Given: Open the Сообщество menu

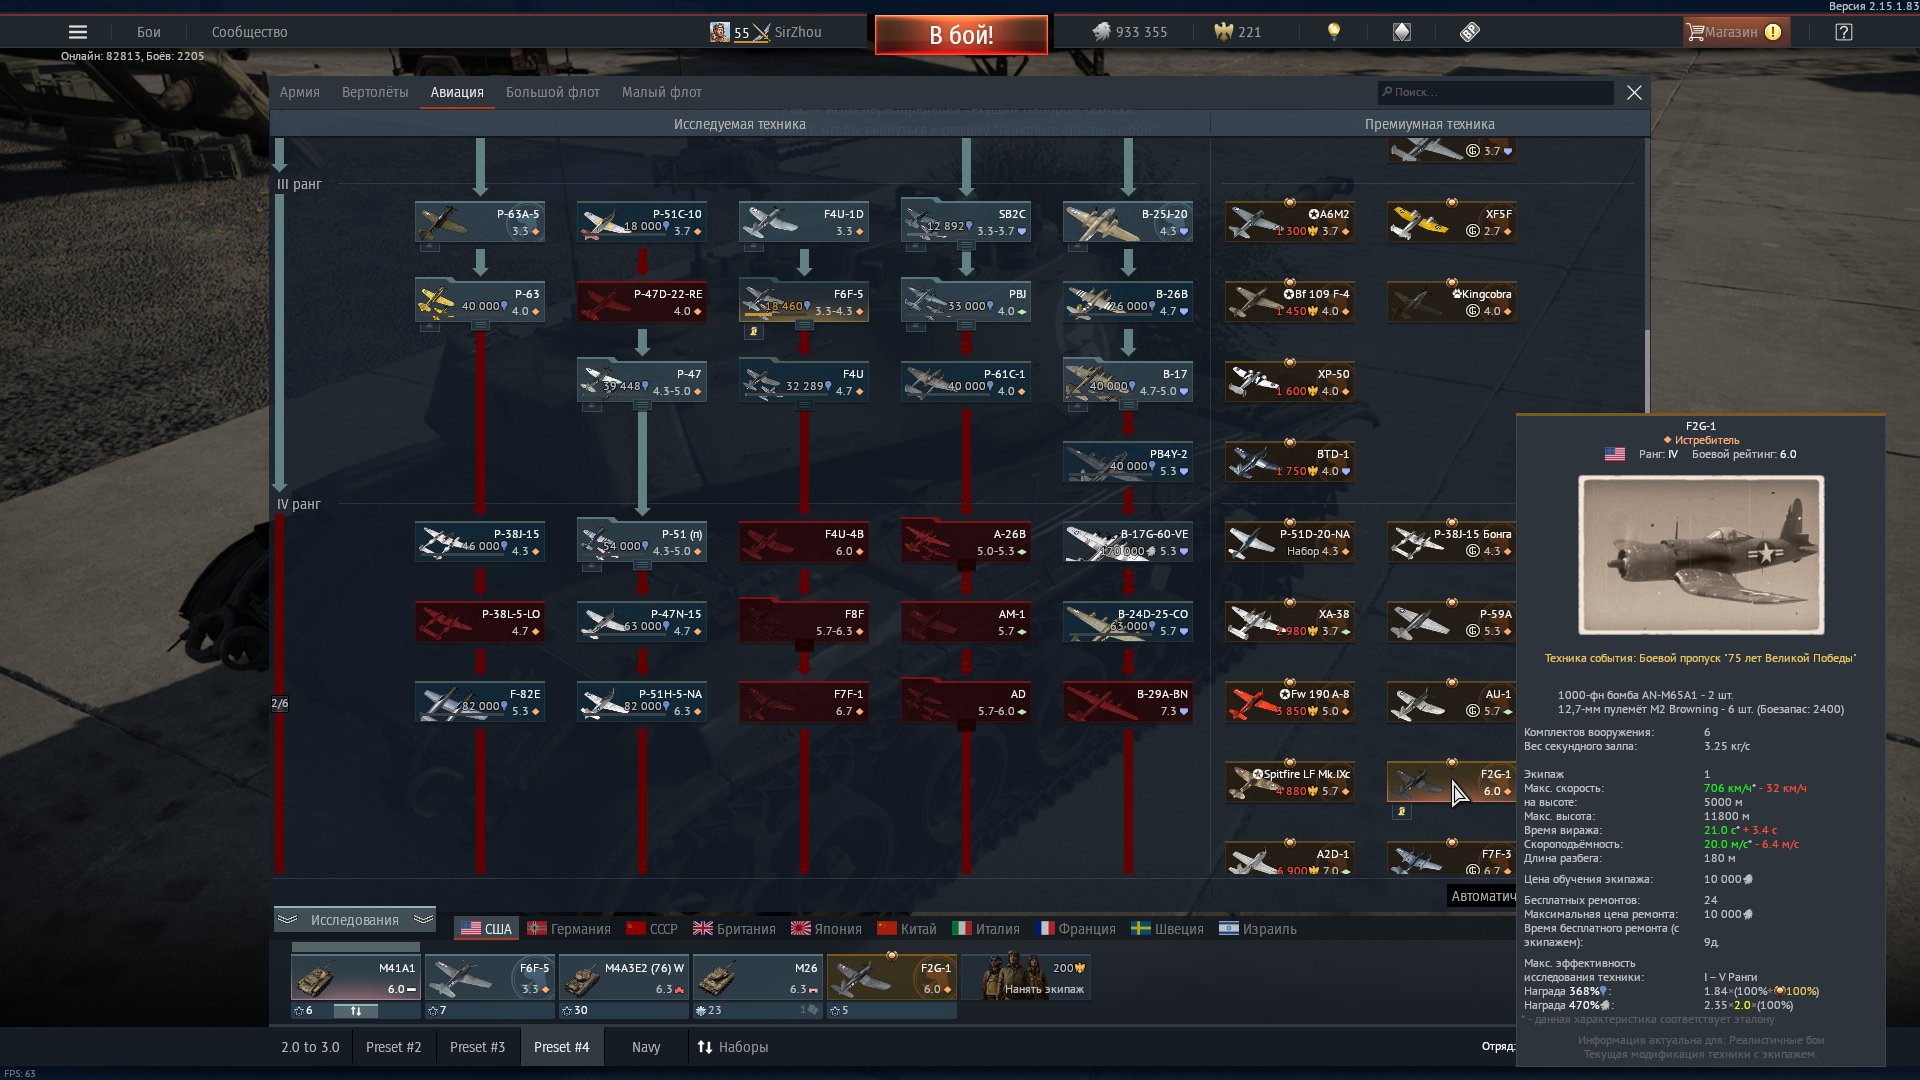Looking at the screenshot, I should pyautogui.click(x=250, y=32).
